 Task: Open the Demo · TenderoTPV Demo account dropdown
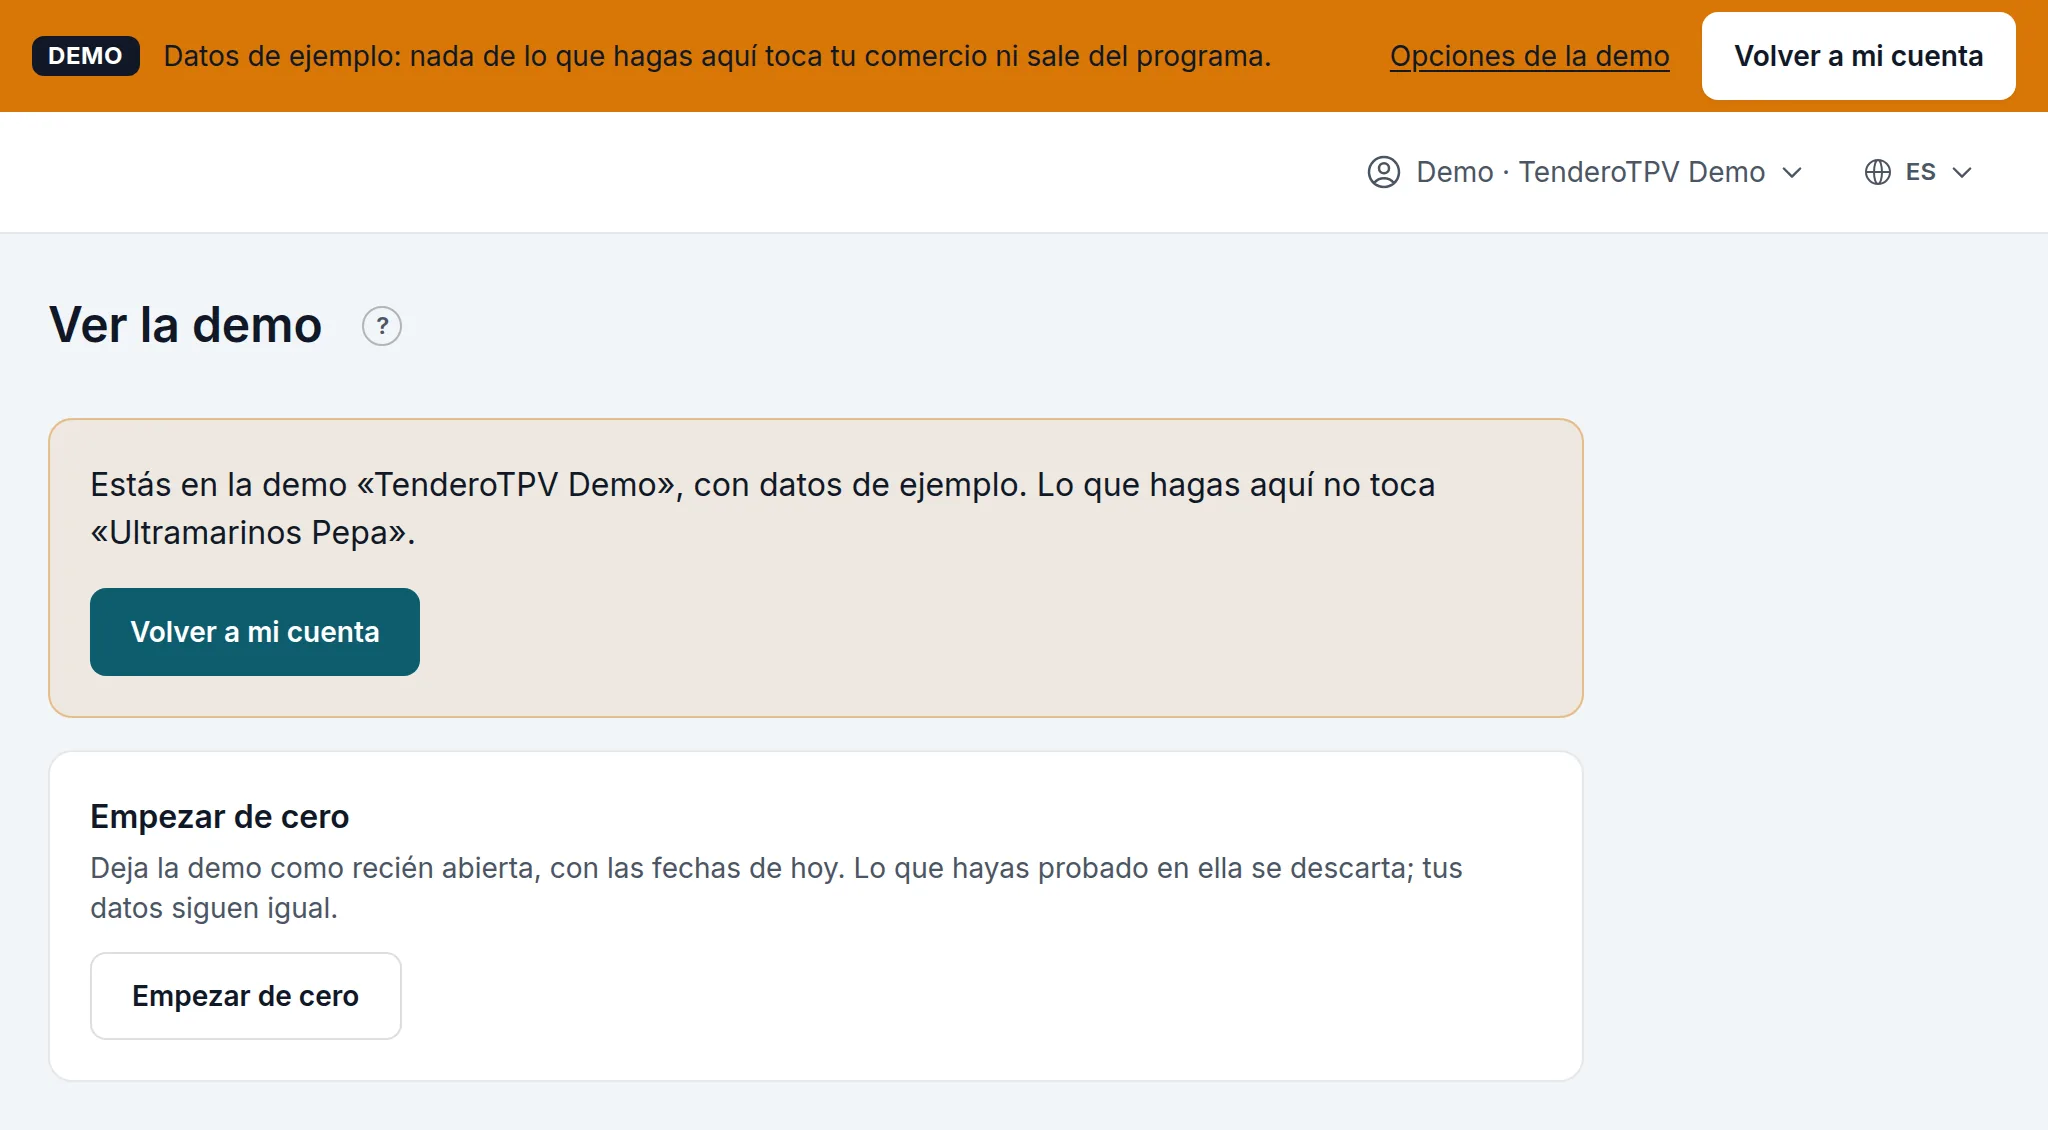point(1584,172)
